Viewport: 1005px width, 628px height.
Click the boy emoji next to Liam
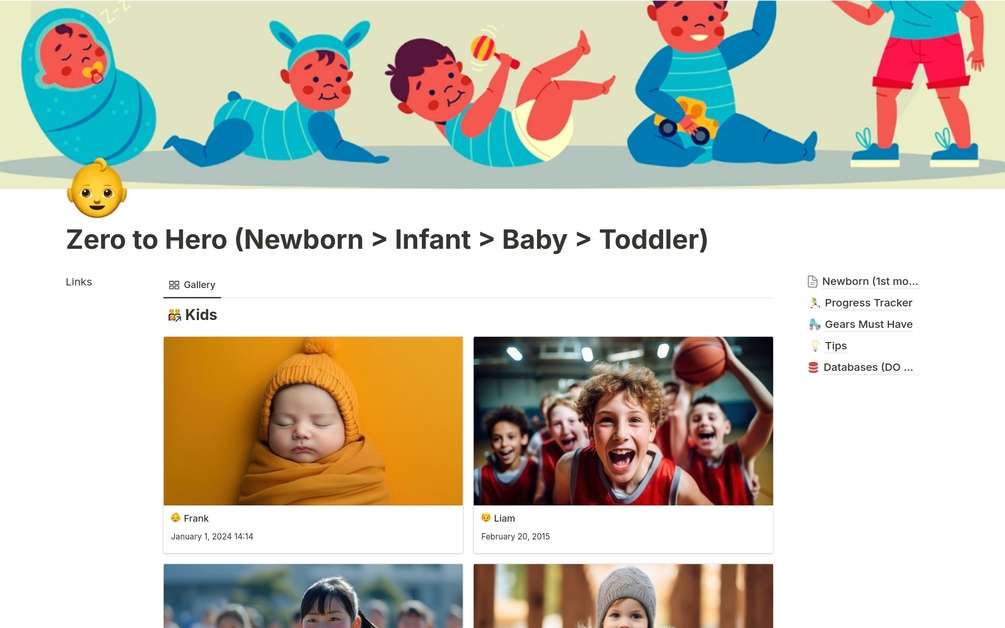[486, 518]
